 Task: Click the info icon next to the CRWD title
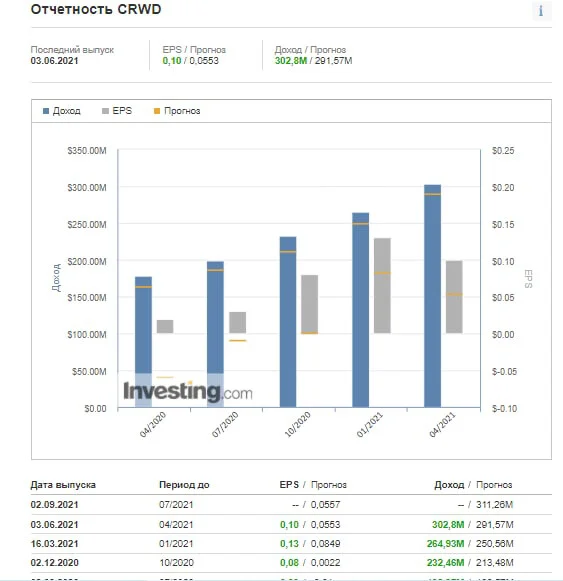click(x=541, y=10)
